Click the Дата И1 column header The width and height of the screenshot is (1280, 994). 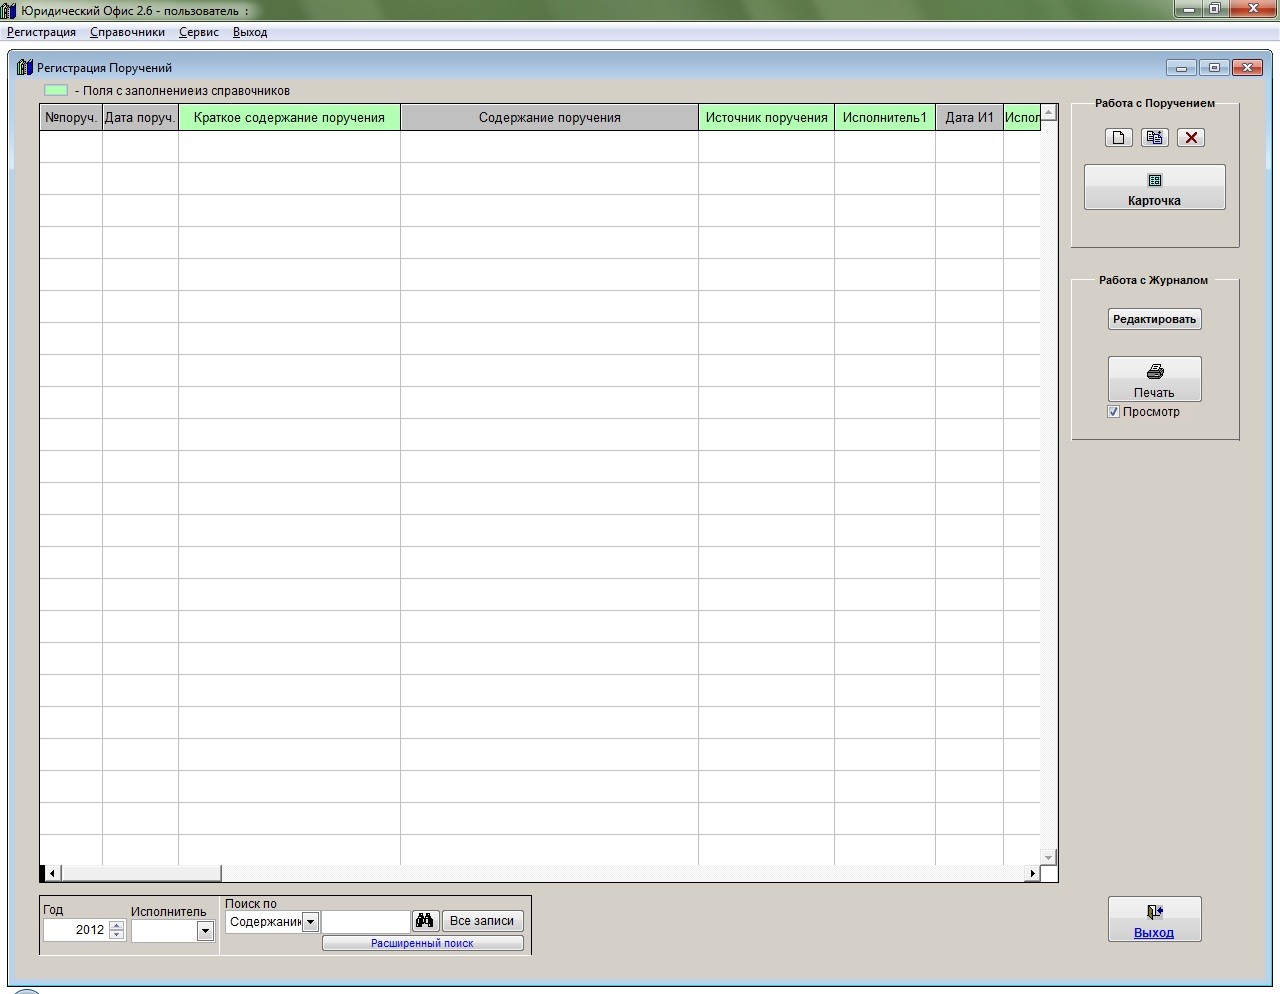point(969,118)
